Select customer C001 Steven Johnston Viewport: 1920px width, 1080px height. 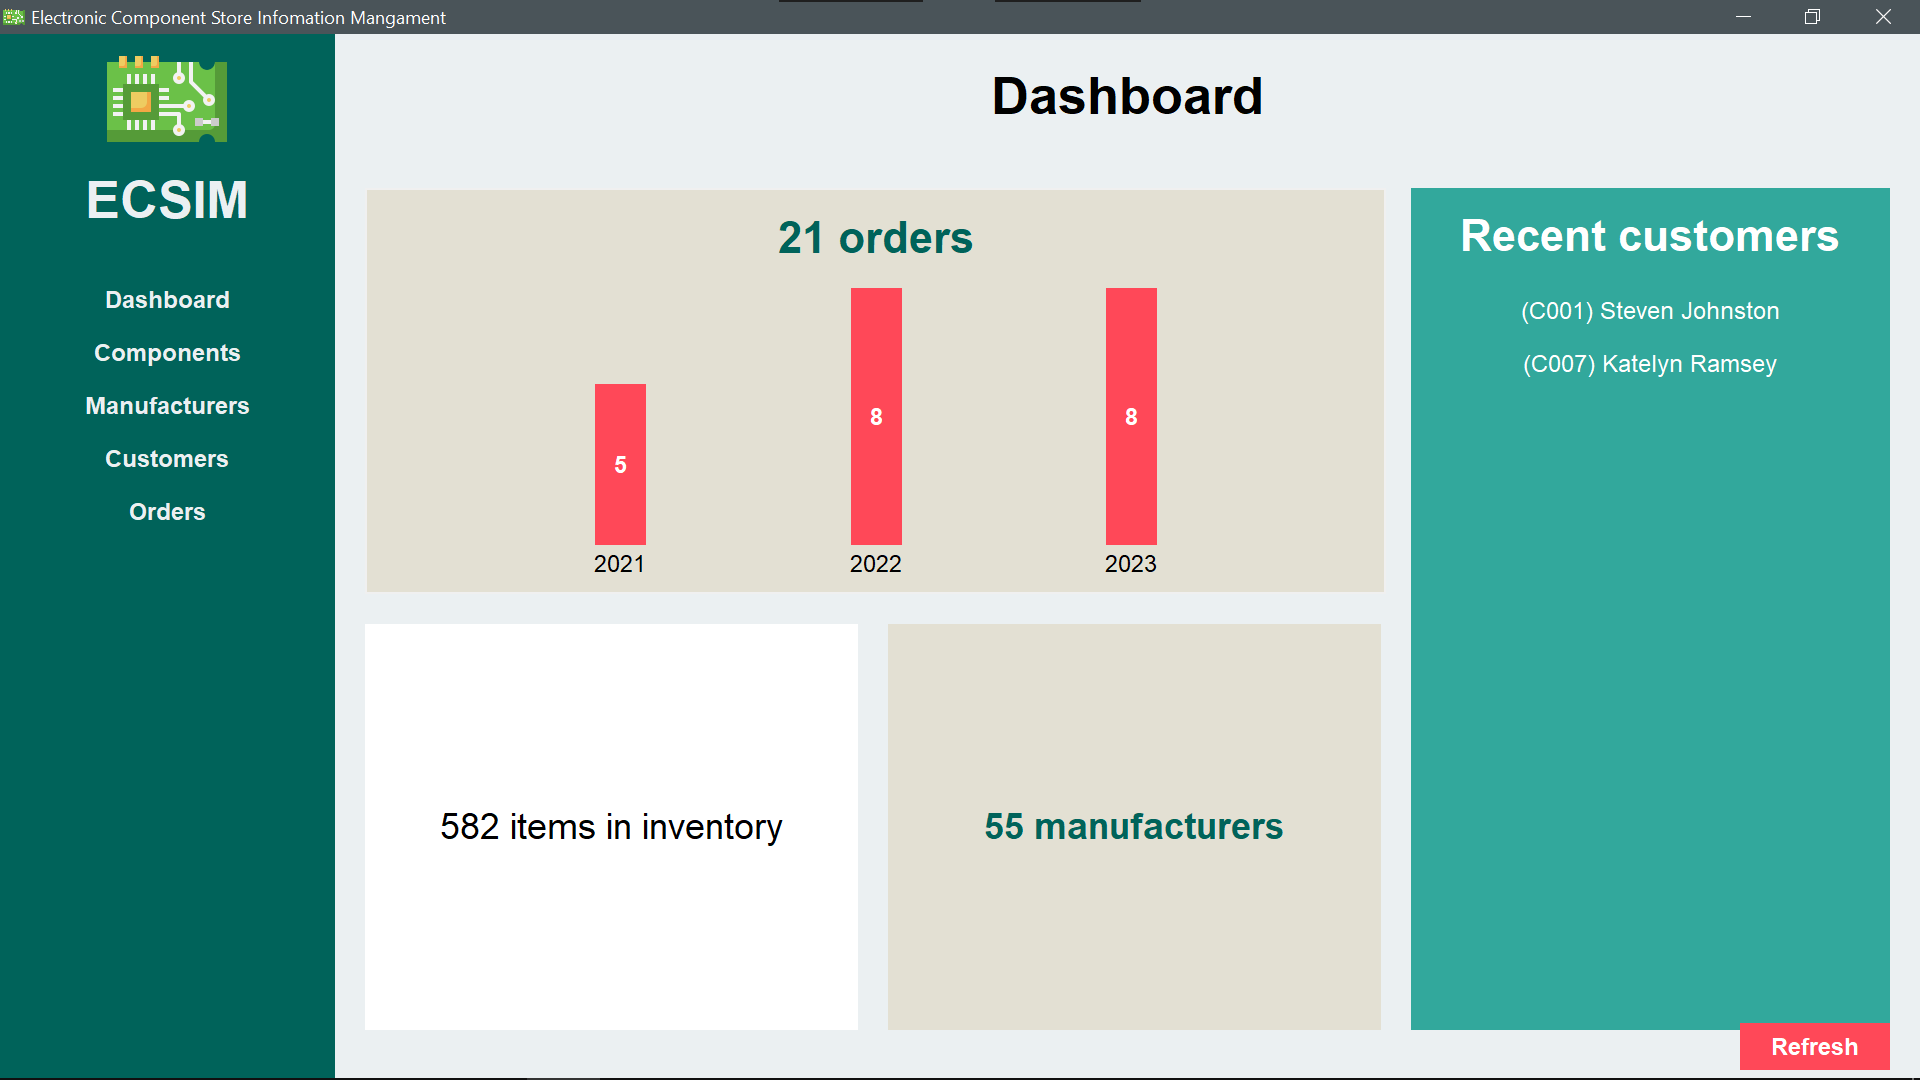pos(1650,311)
